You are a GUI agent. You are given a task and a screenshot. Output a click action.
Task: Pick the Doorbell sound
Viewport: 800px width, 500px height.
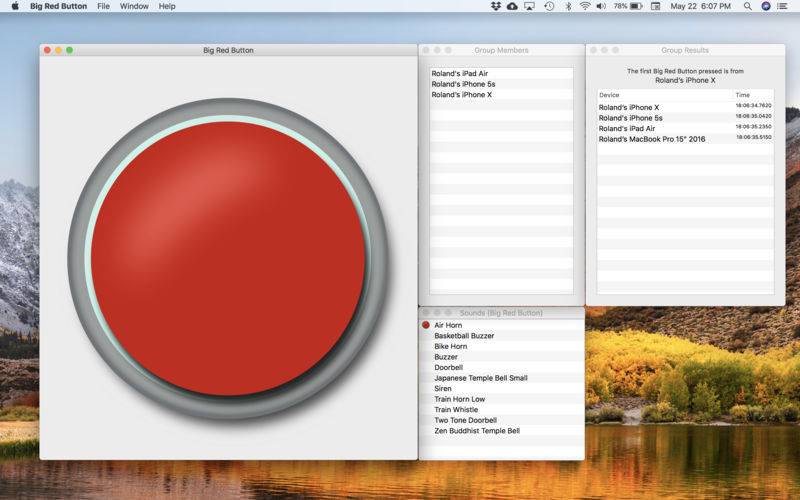click(502, 367)
